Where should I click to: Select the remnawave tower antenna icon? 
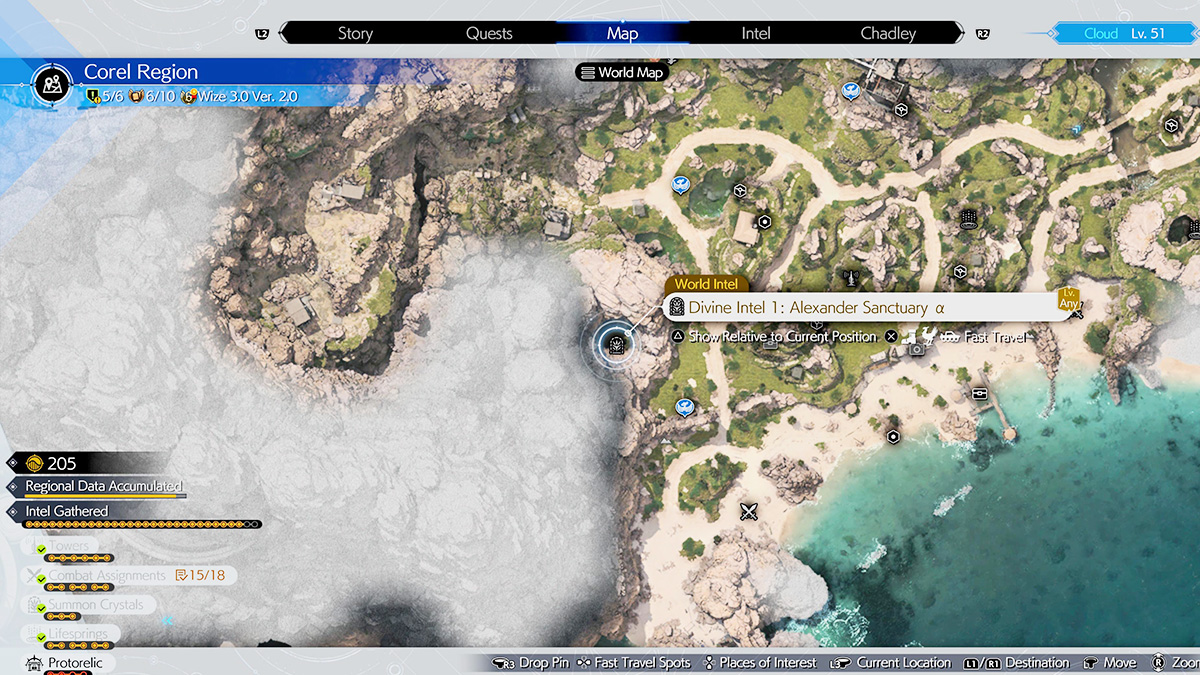pos(851,277)
